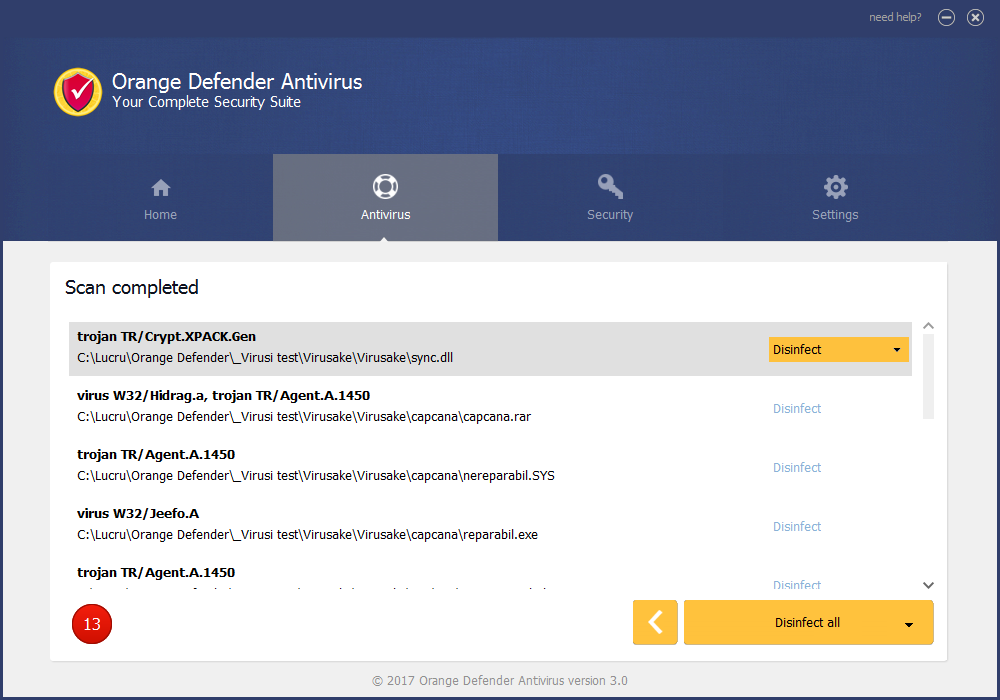Click Disinfect for reparabil.exe
Image resolution: width=1000 pixels, height=700 pixels.
[x=797, y=527]
